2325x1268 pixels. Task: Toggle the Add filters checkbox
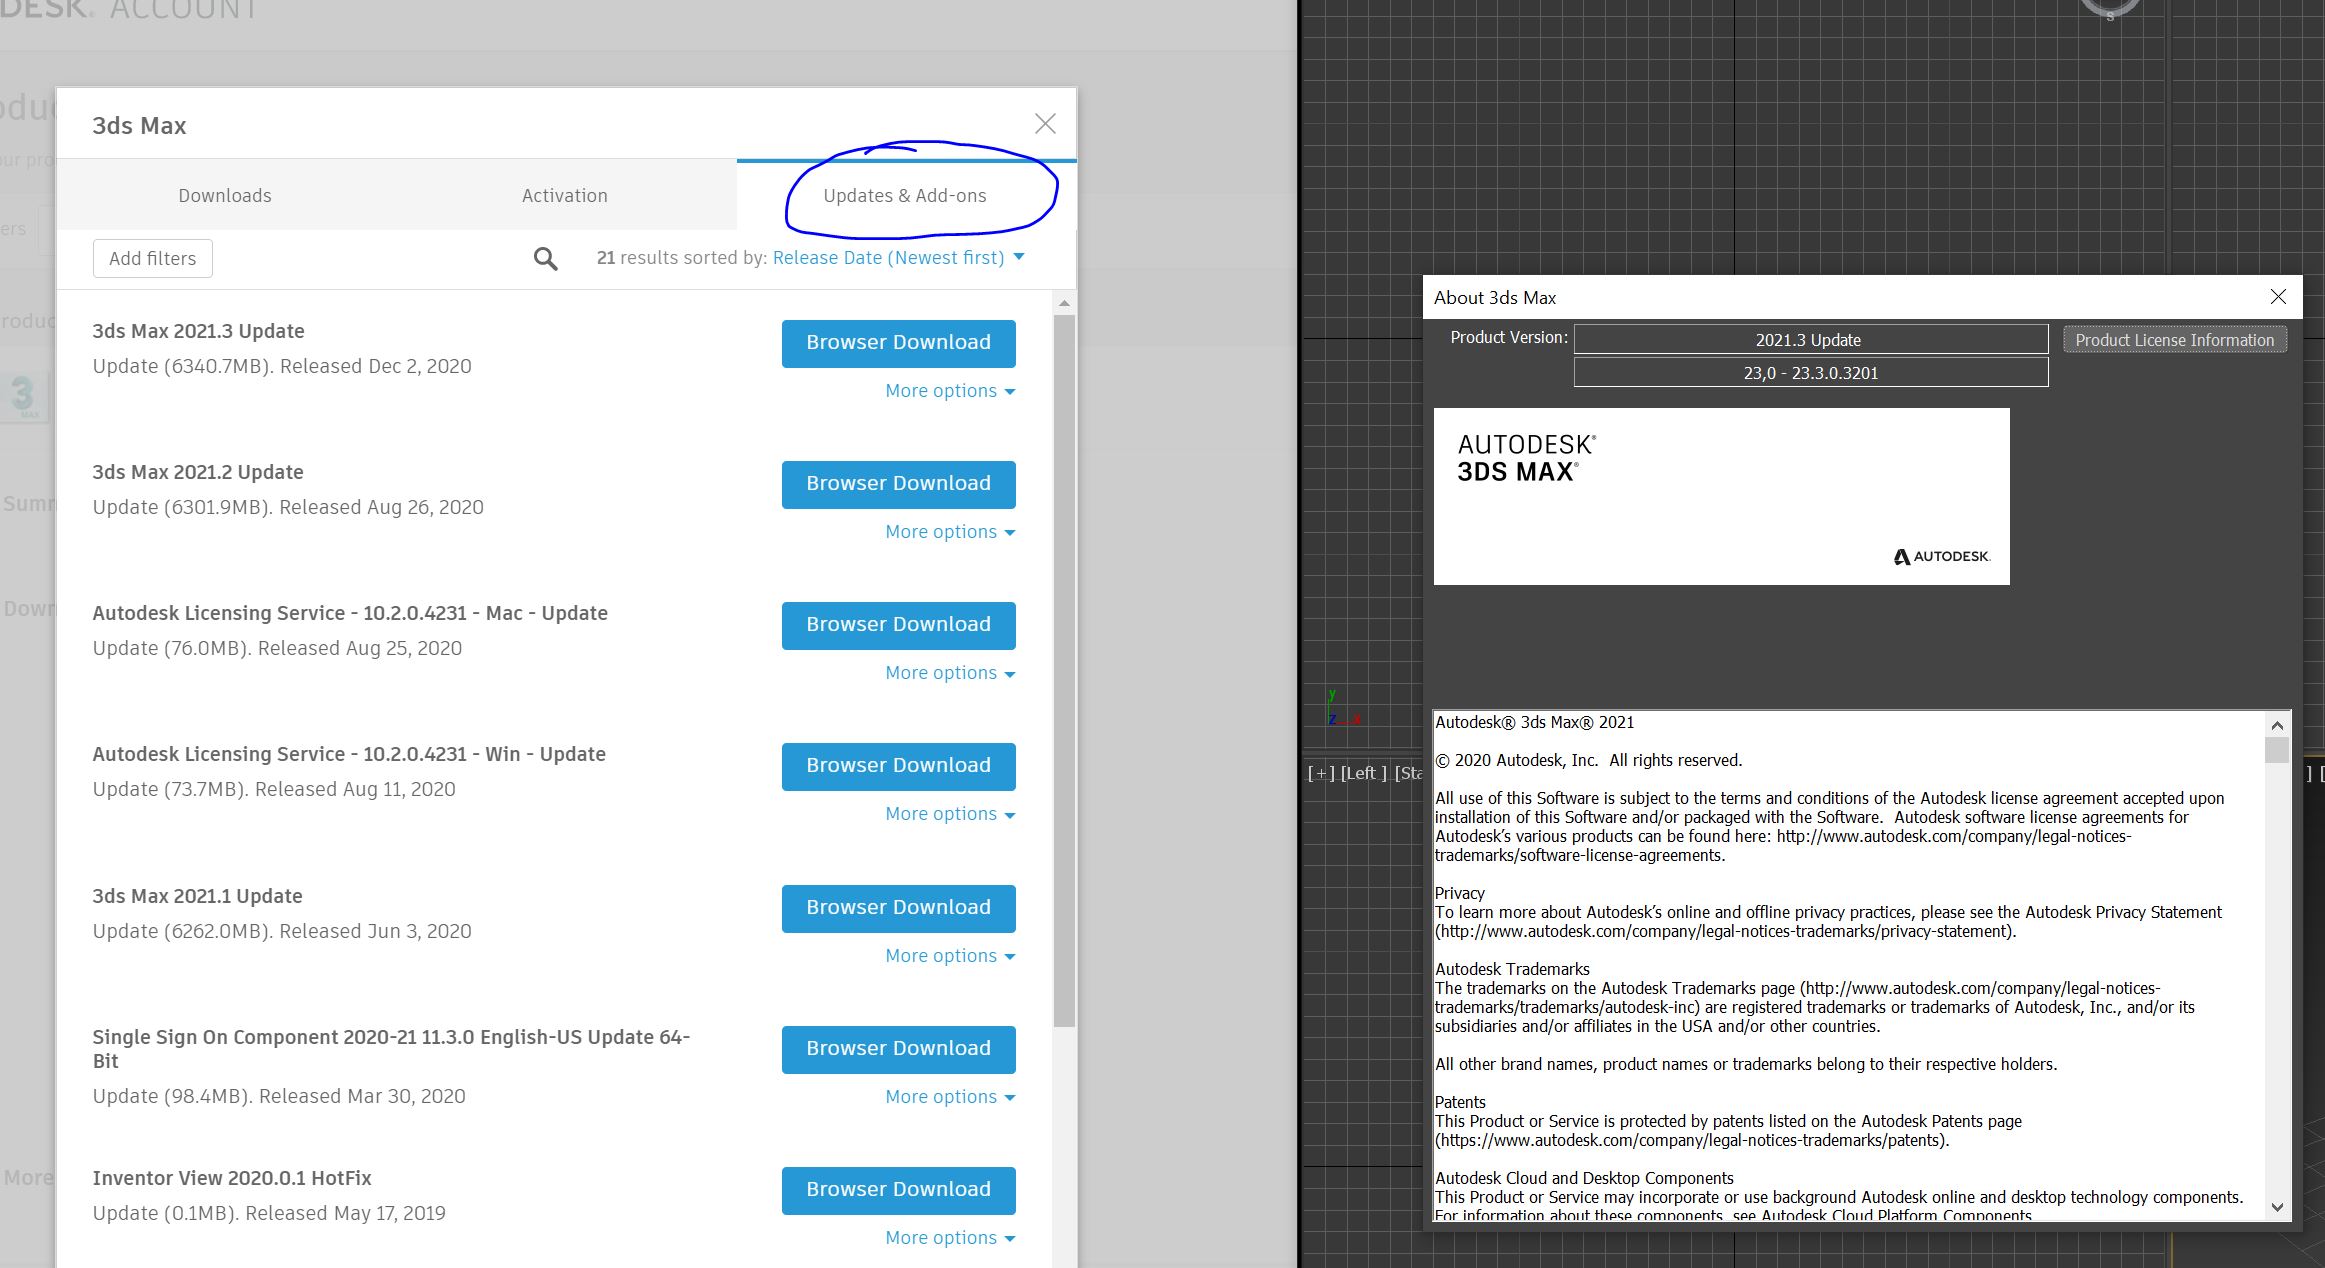point(151,258)
